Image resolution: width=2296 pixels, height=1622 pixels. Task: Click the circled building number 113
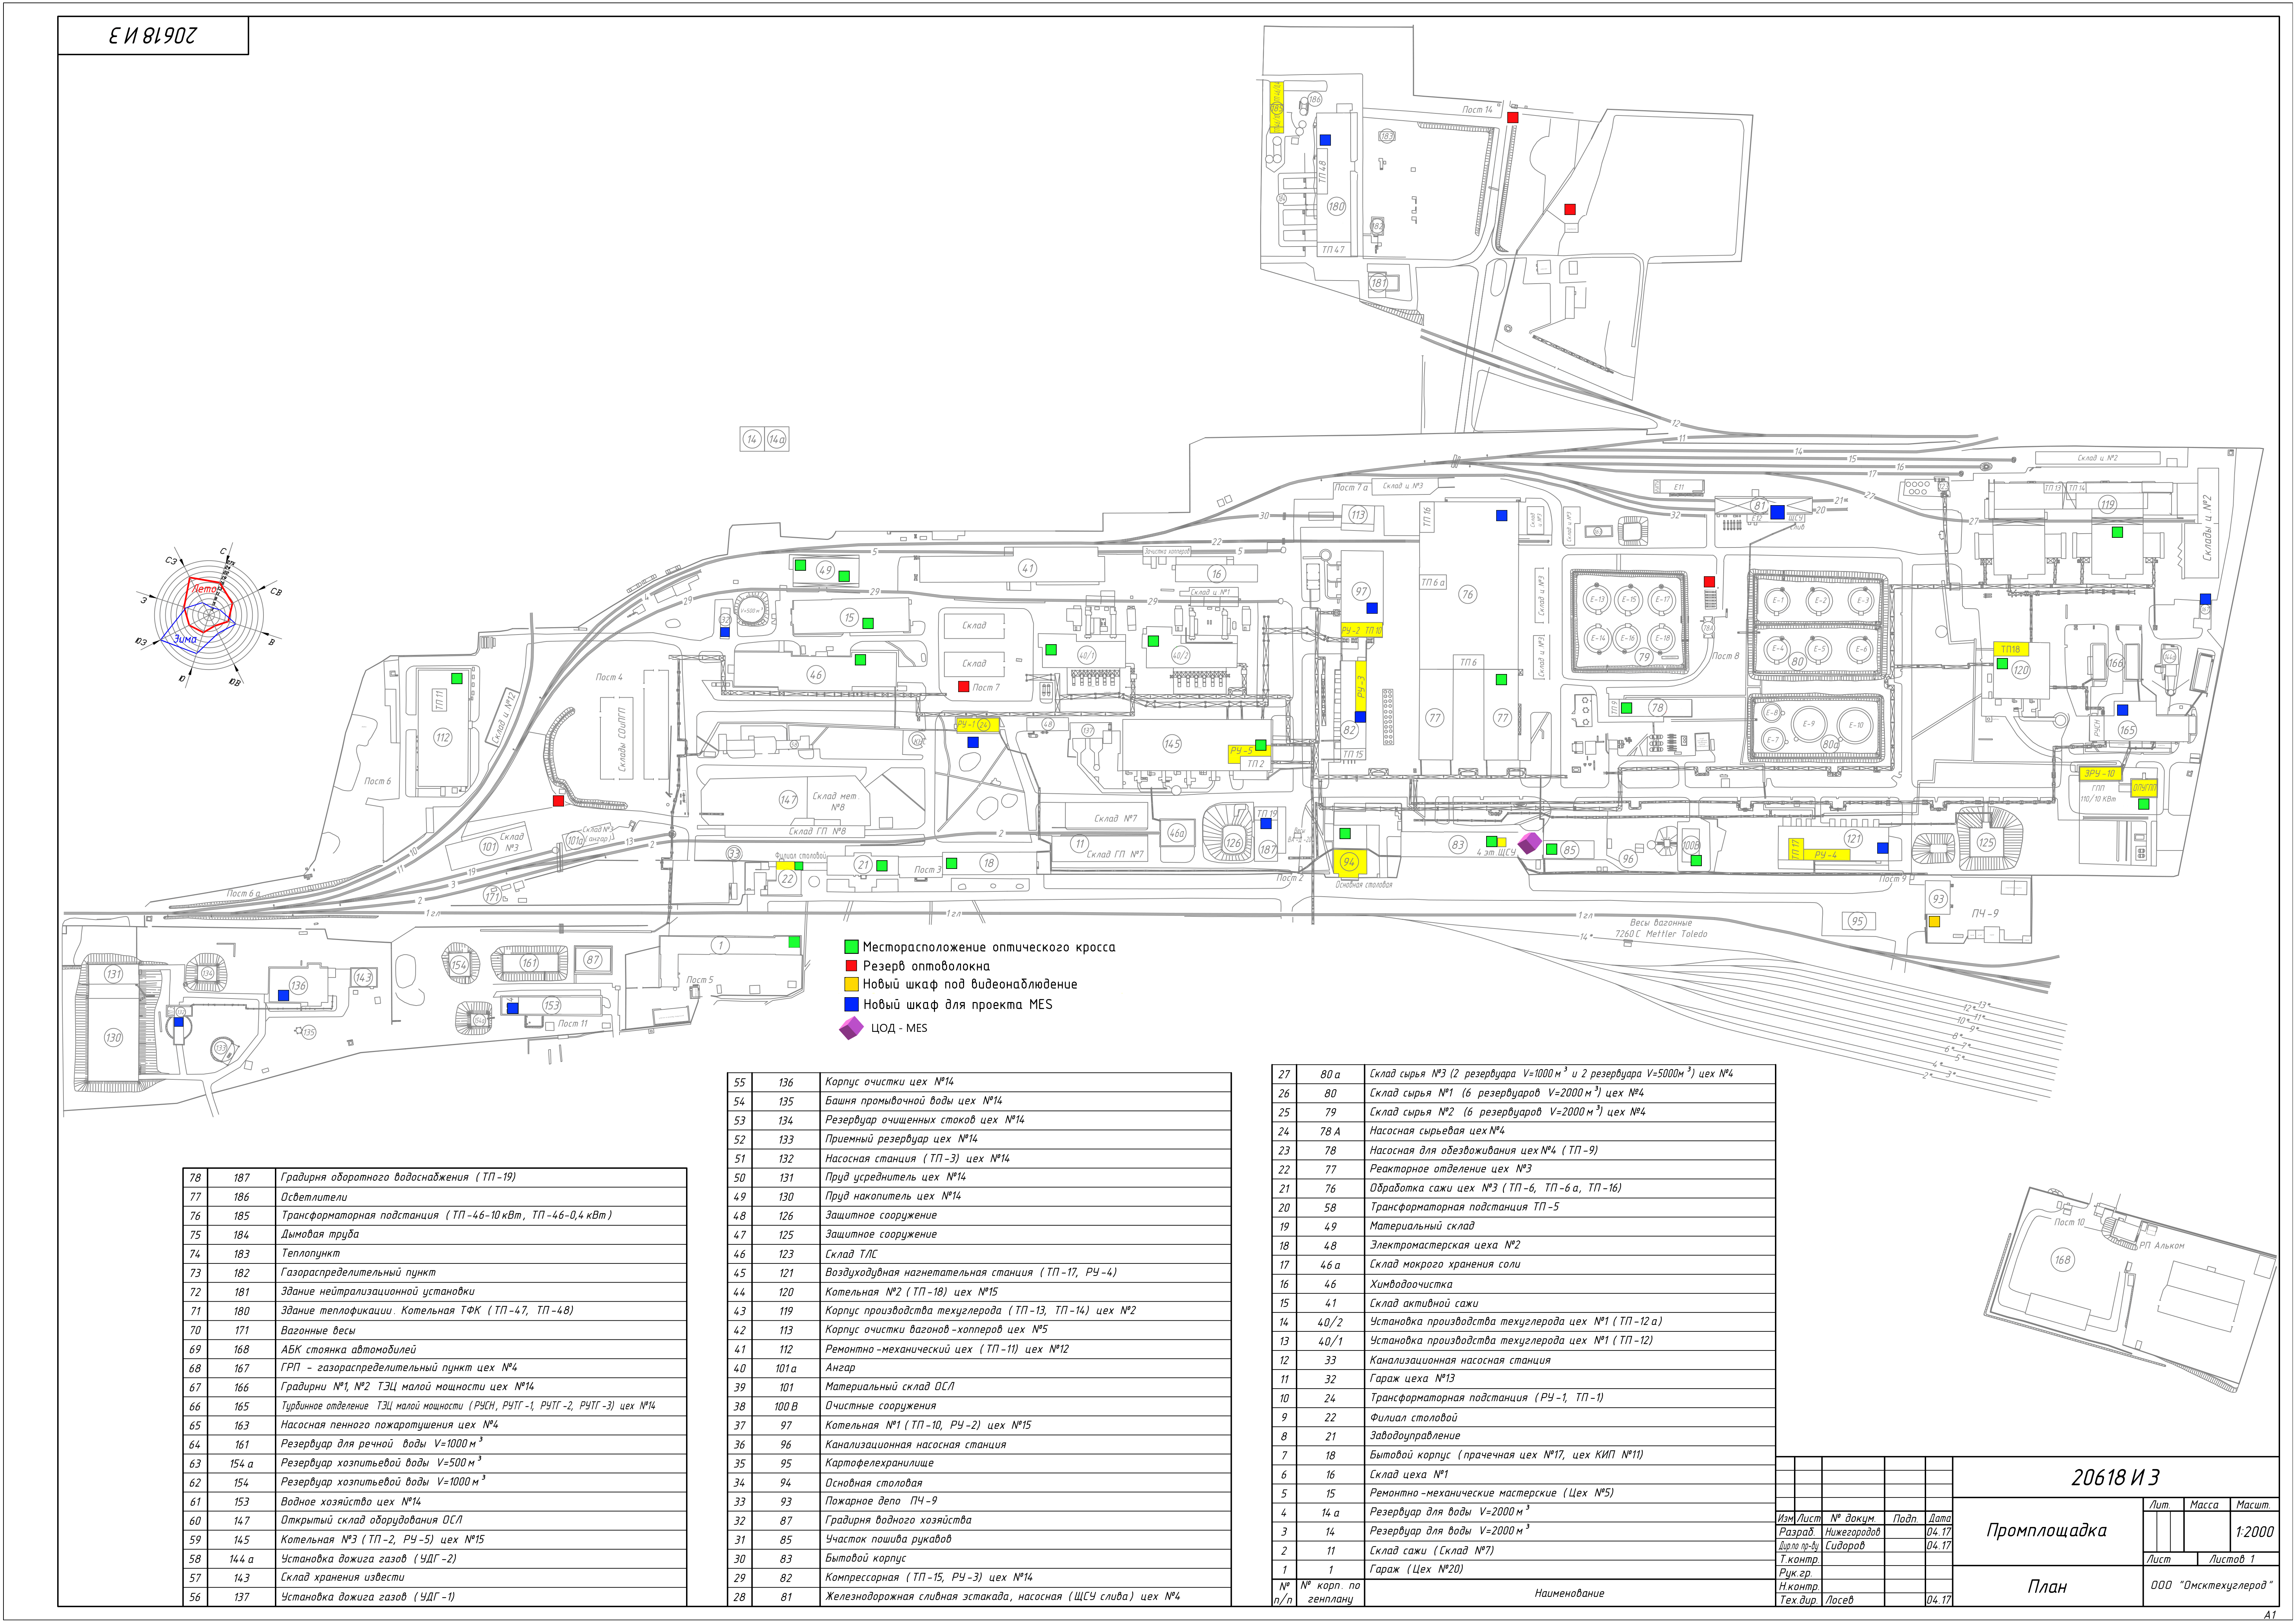click(1358, 515)
